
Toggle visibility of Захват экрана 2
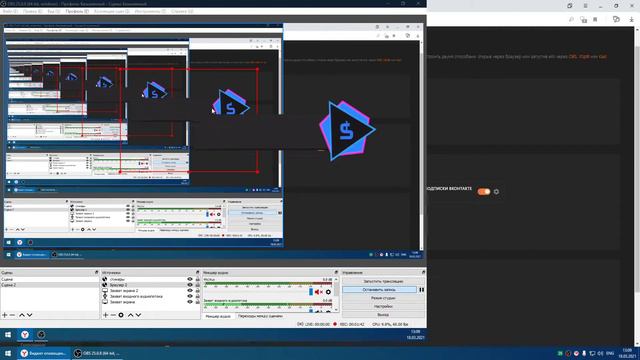point(190,291)
